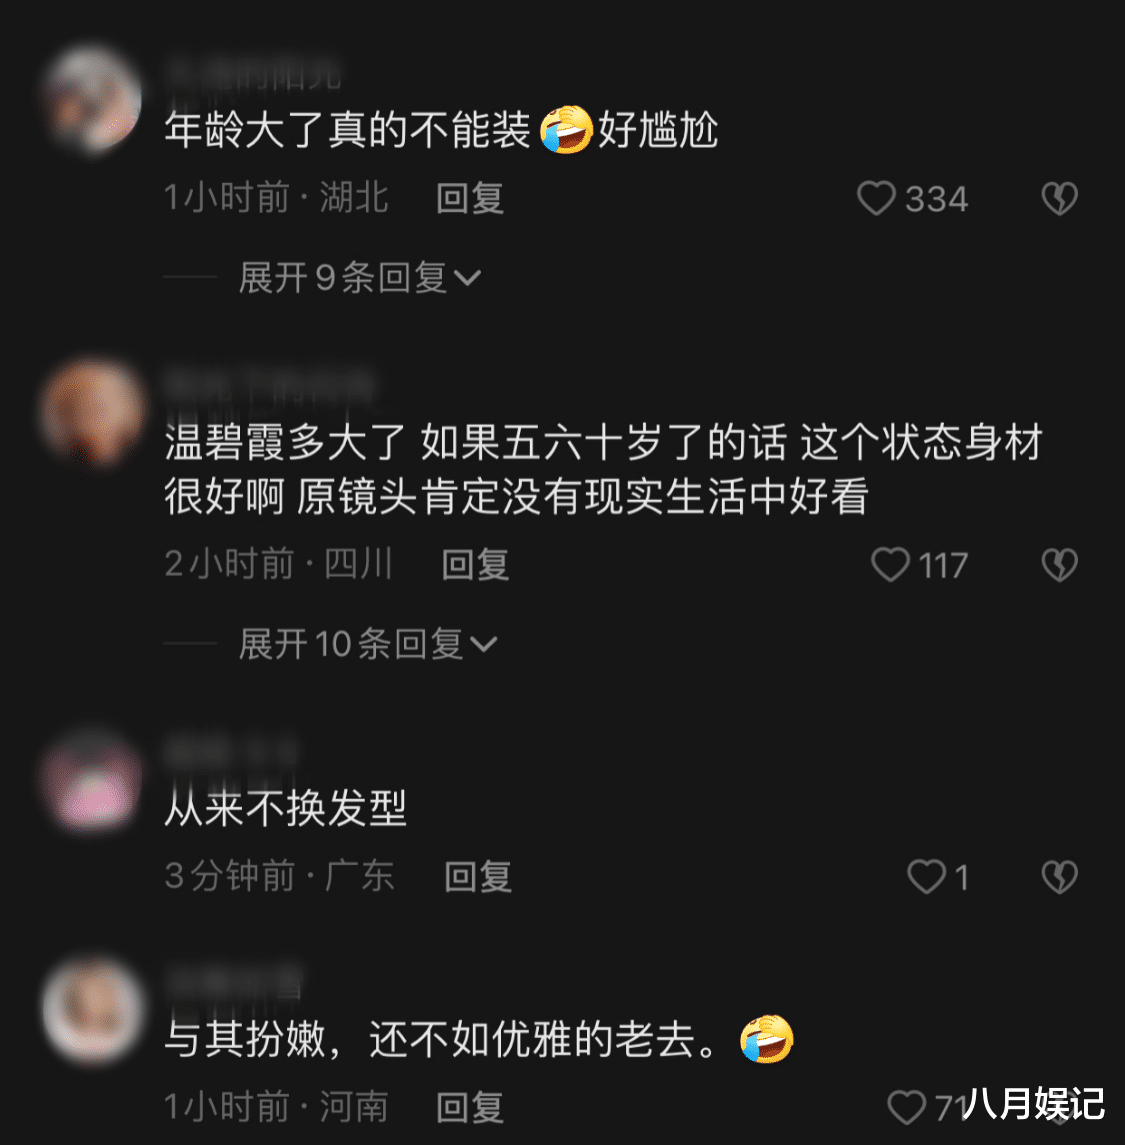
Task: Reply to the 温碧霞 comment from 四川
Action: (475, 565)
